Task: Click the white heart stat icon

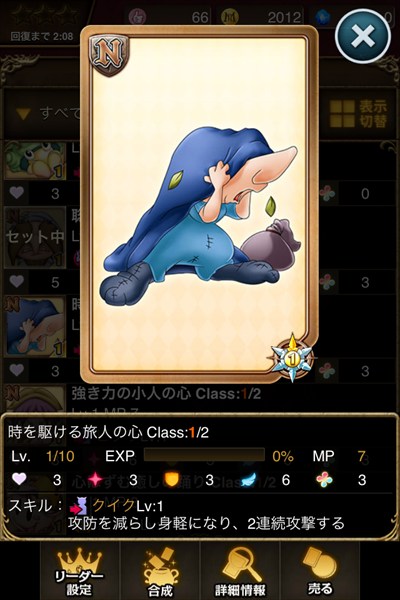Action: click(x=20, y=479)
